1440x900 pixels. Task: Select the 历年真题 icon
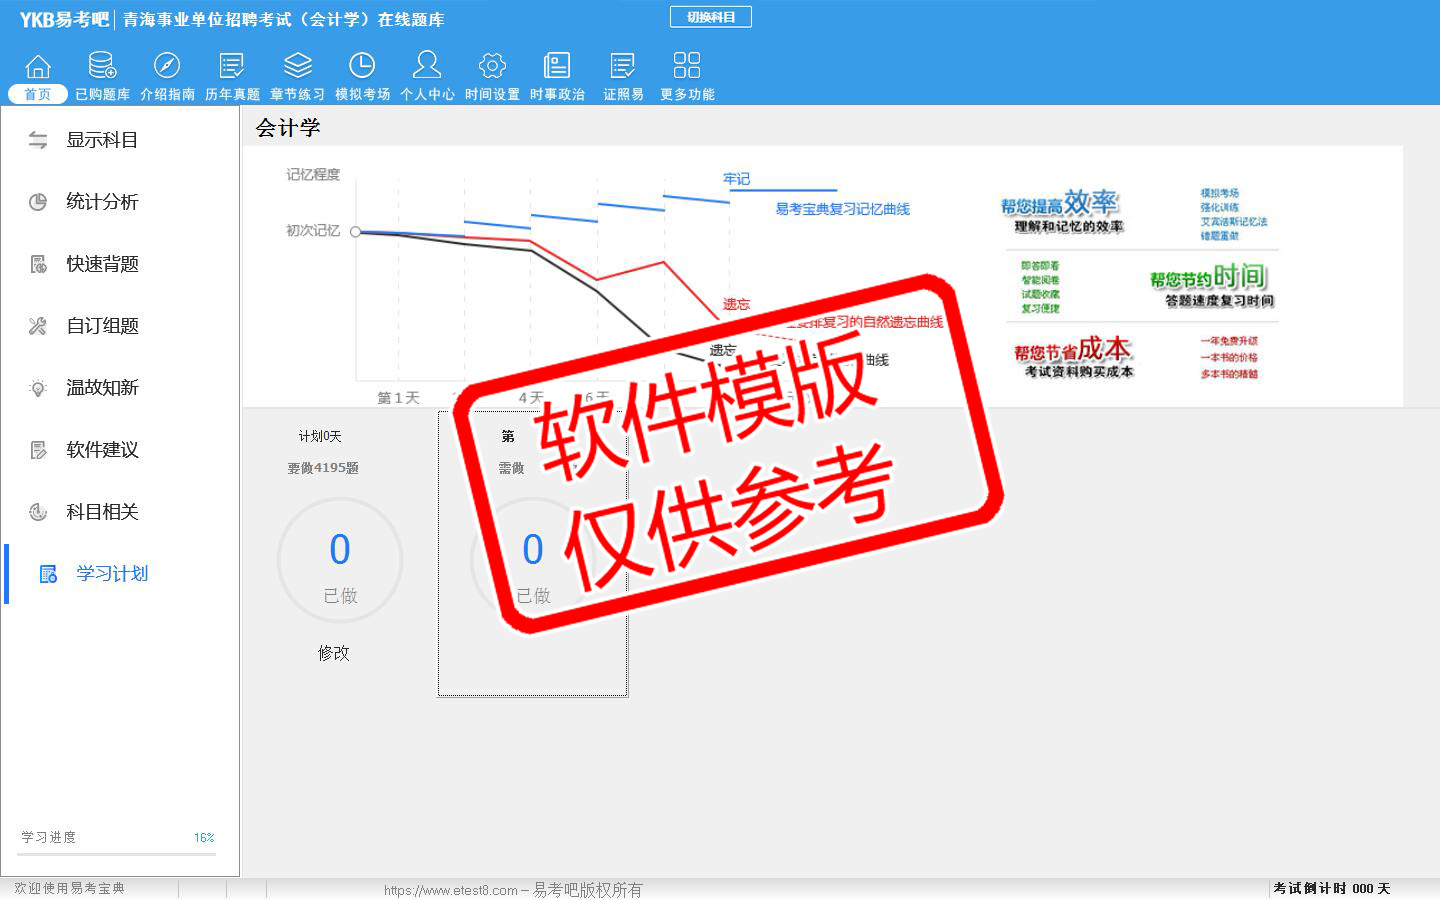[x=232, y=67]
